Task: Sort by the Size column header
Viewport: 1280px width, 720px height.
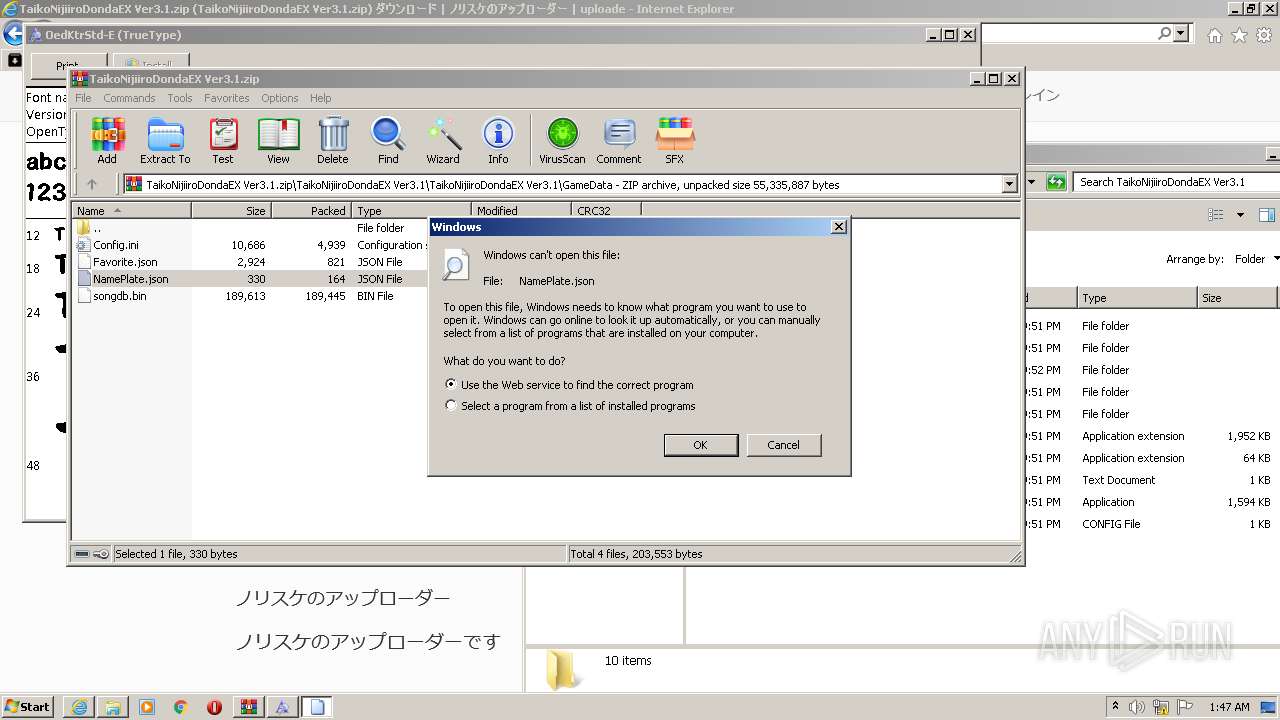Action: tap(231, 211)
